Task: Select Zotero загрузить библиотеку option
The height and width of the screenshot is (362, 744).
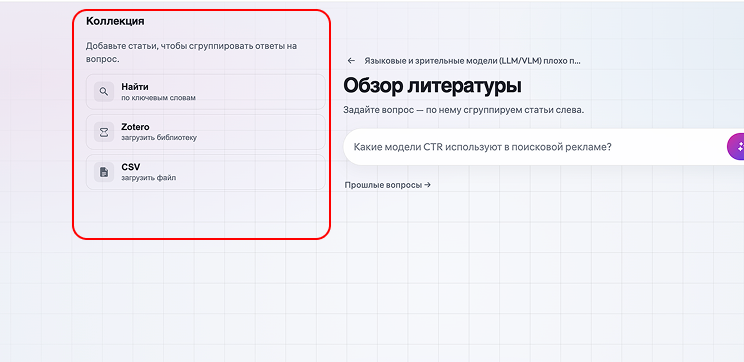Action: (x=205, y=132)
